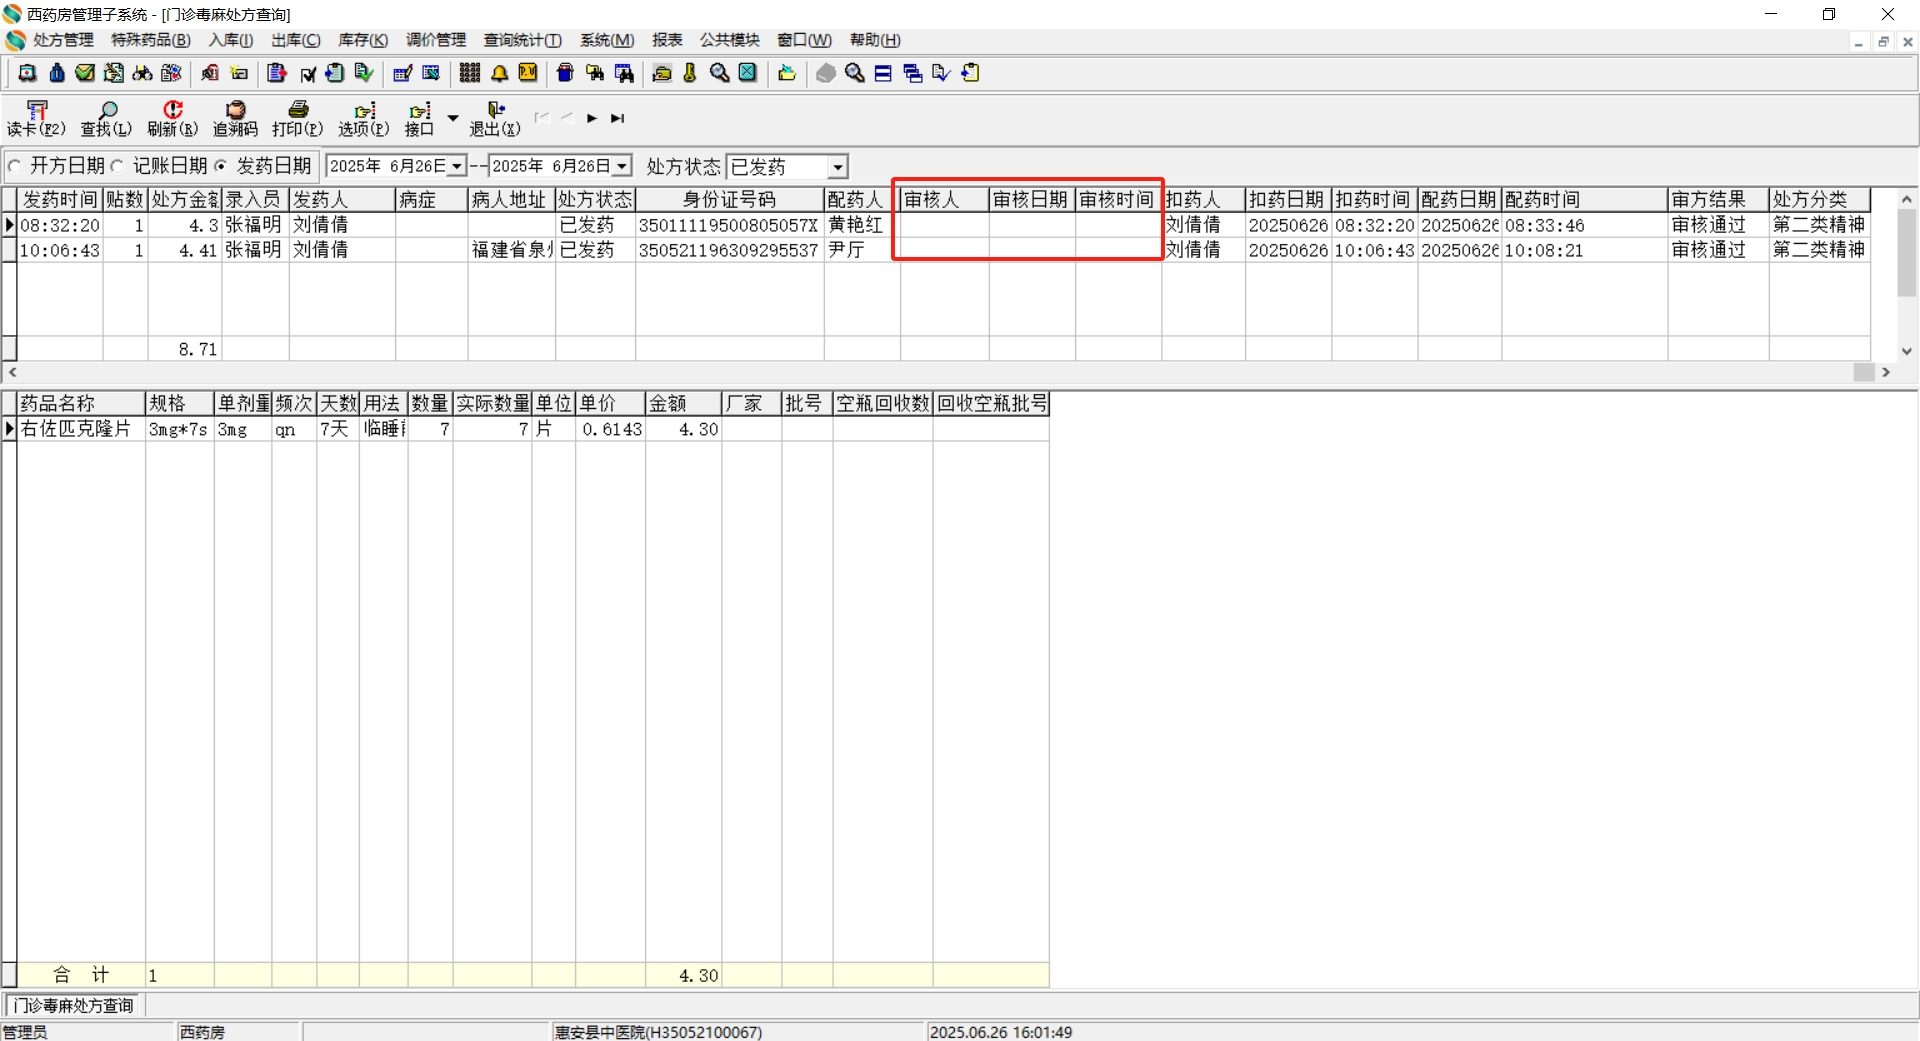Click the document with red arrow icon
The width and height of the screenshot is (1920, 1041).
[277, 73]
